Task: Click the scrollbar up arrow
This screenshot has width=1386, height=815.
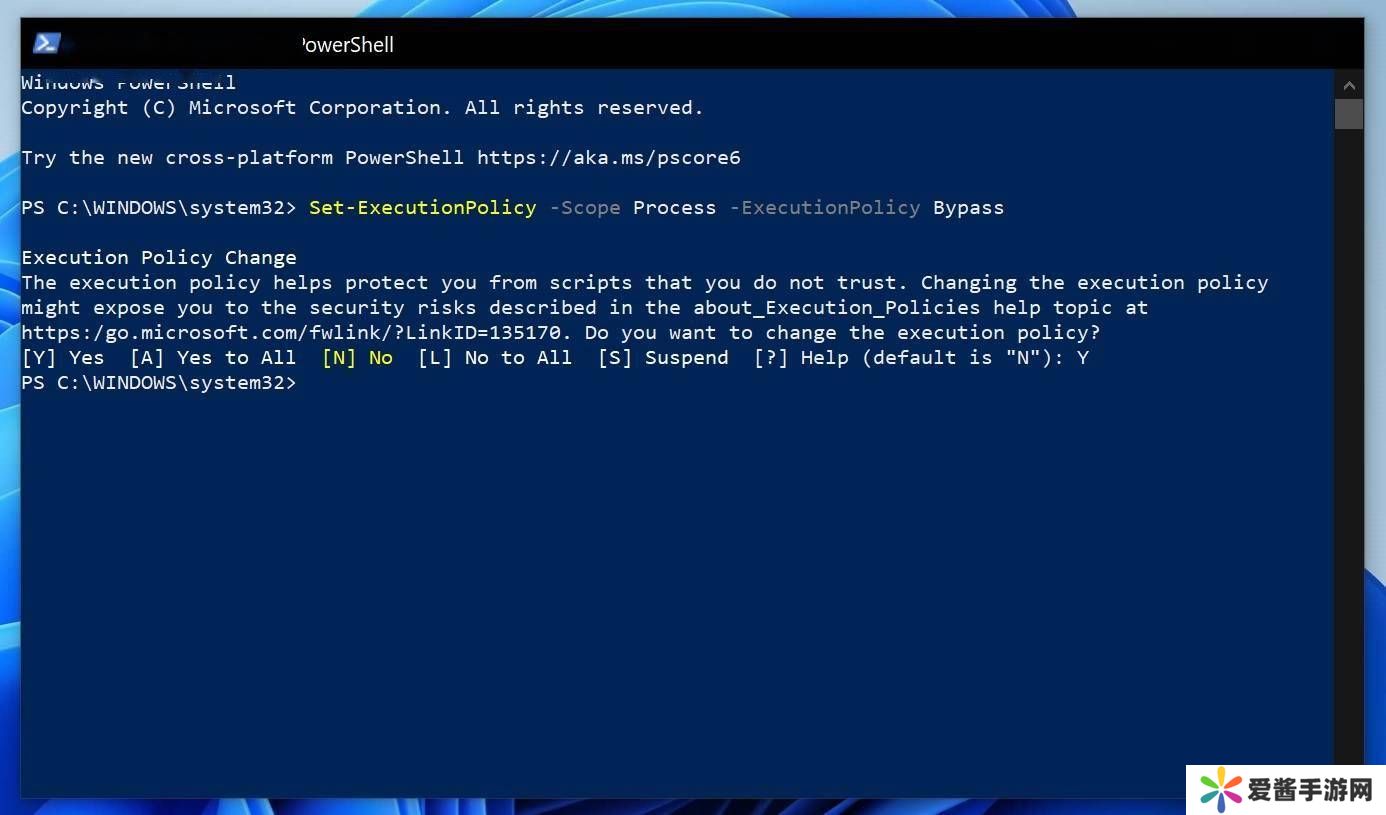Action: (x=1348, y=86)
